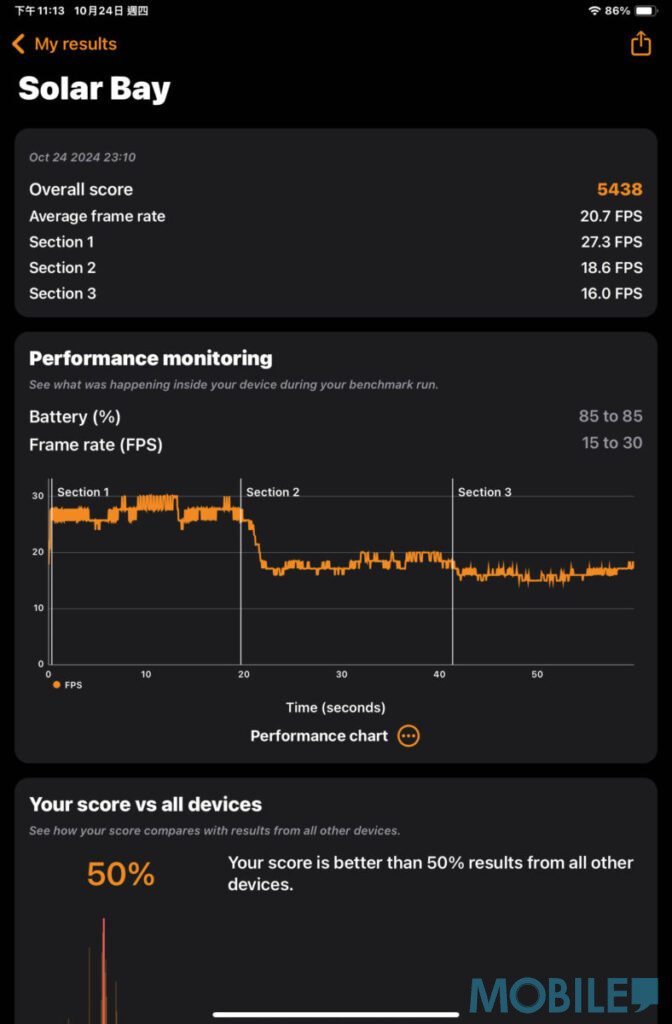This screenshot has height=1024, width=672.
Task: Open the Performance chart link
Action: click(x=319, y=736)
